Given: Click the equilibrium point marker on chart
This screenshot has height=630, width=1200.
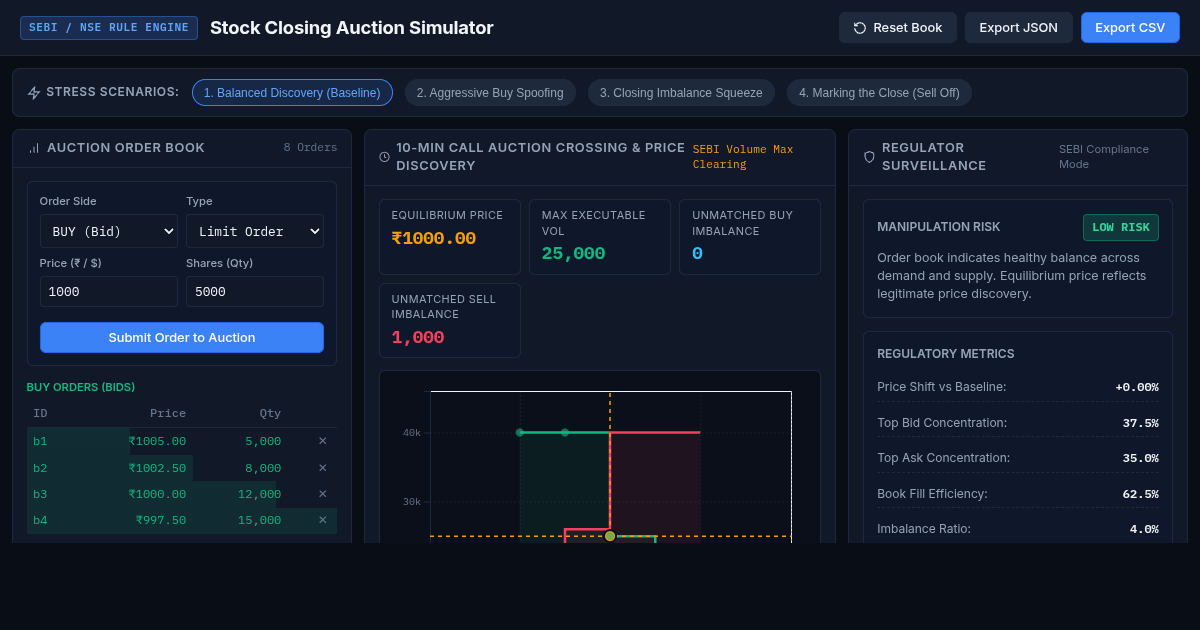Looking at the screenshot, I should (x=610, y=536).
